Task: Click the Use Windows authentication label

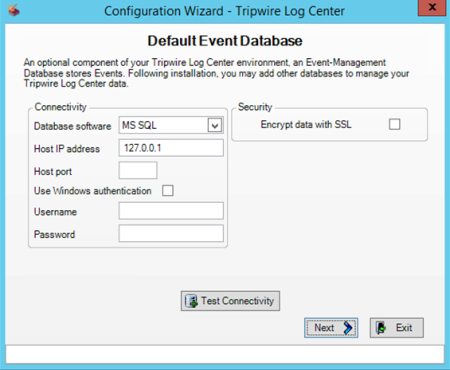Action: tap(93, 191)
